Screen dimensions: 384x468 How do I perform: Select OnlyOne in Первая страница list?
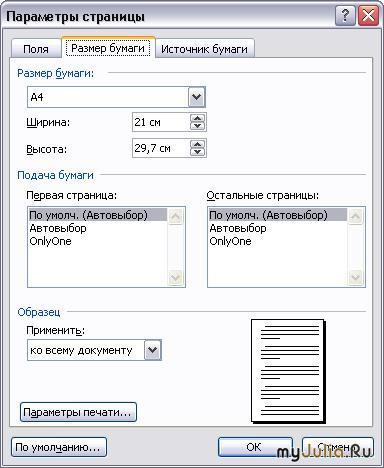[x=50, y=241]
